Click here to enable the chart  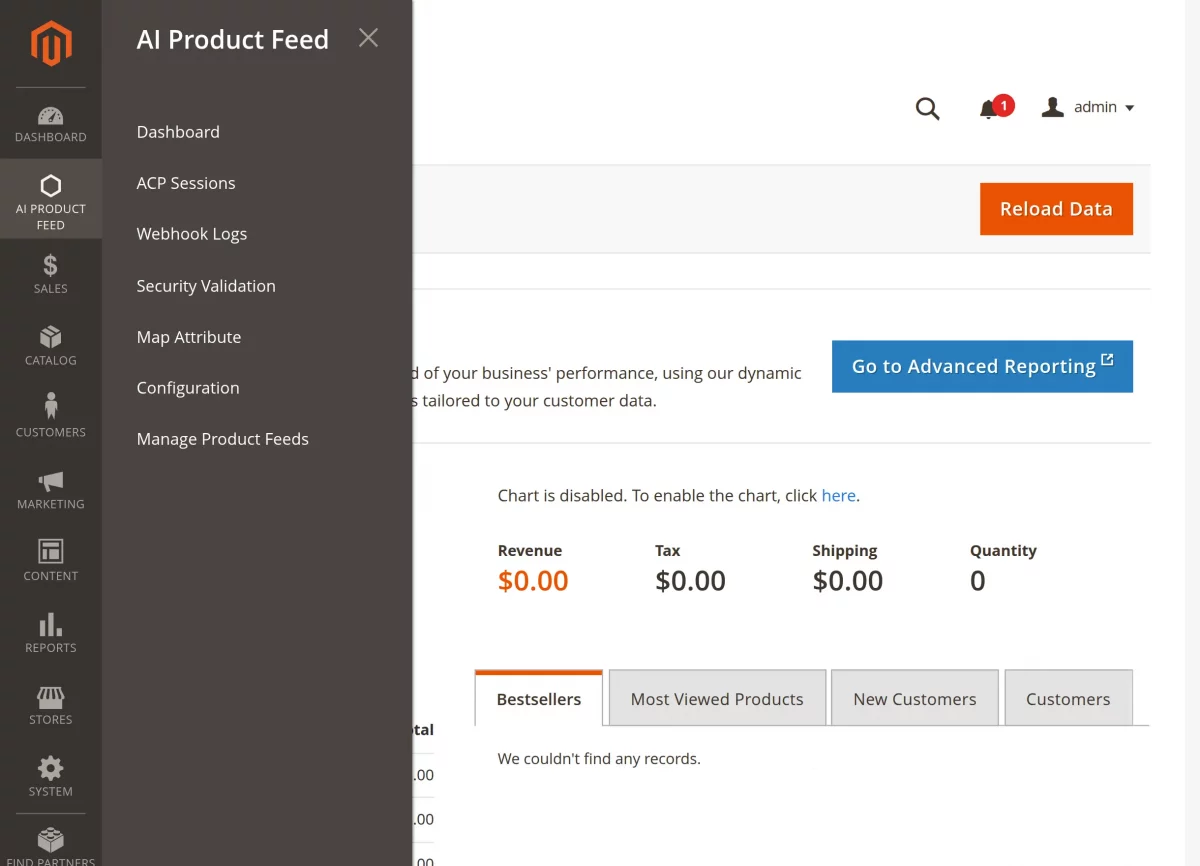coord(839,495)
